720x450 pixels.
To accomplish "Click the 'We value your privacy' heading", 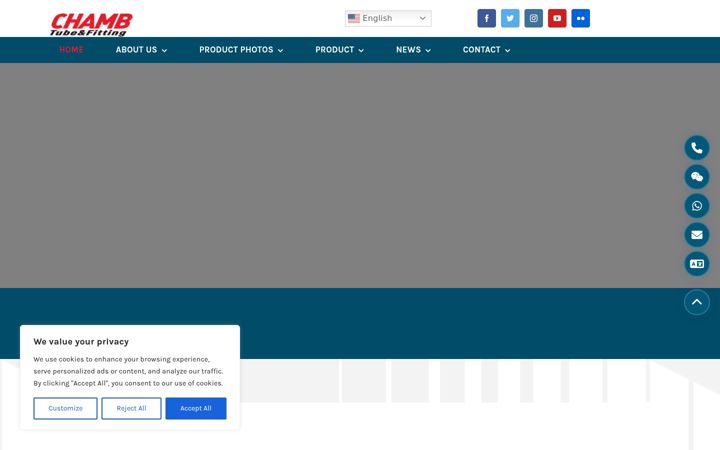I will click(x=81, y=342).
